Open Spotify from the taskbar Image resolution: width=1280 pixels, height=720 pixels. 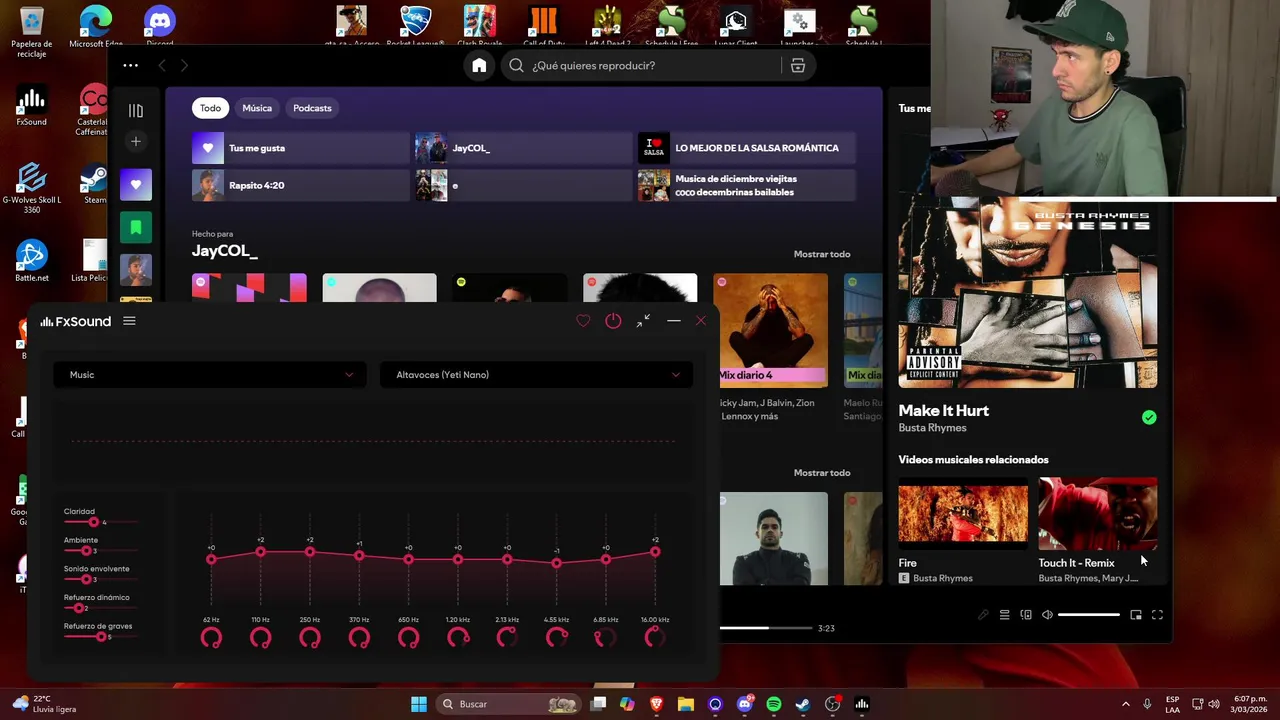[774, 704]
